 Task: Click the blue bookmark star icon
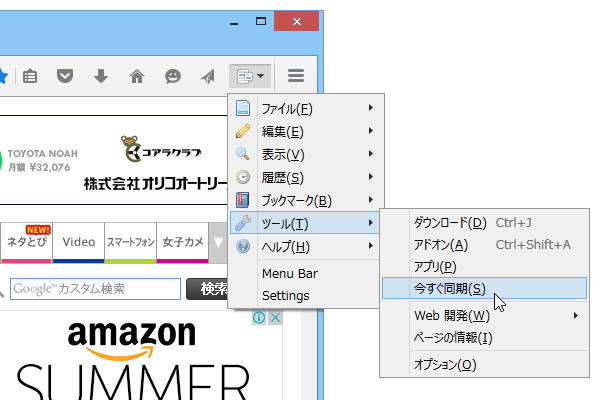click(3, 76)
